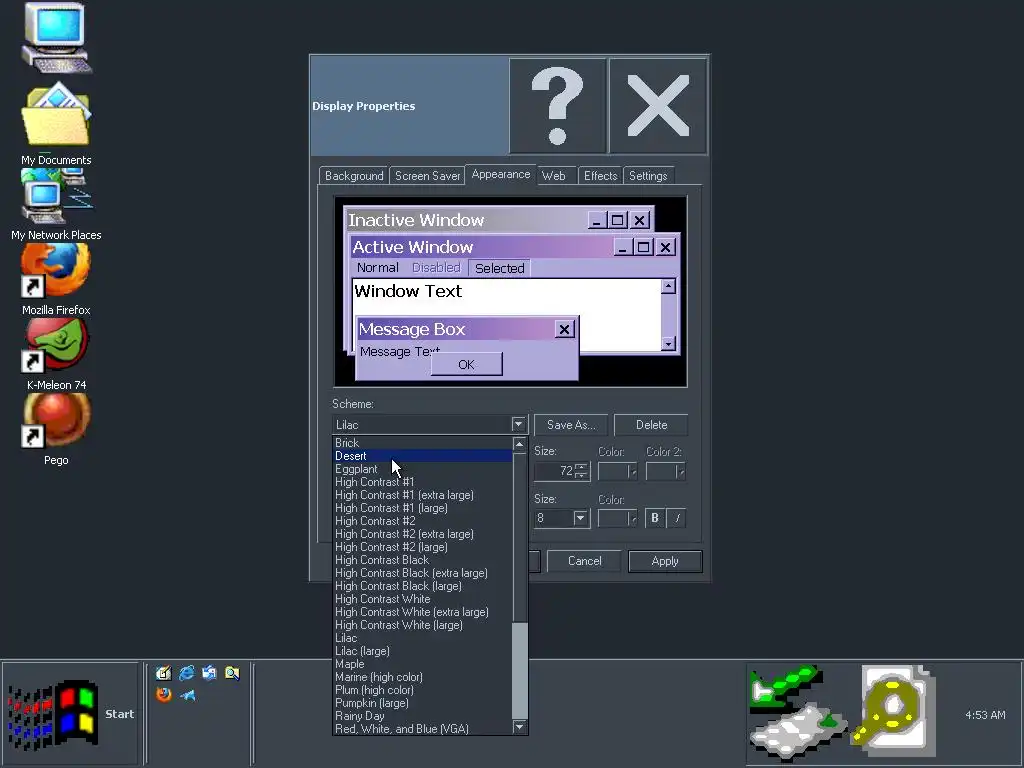The width and height of the screenshot is (1024, 768).
Task: Switch to the Background tab
Action: pos(354,176)
